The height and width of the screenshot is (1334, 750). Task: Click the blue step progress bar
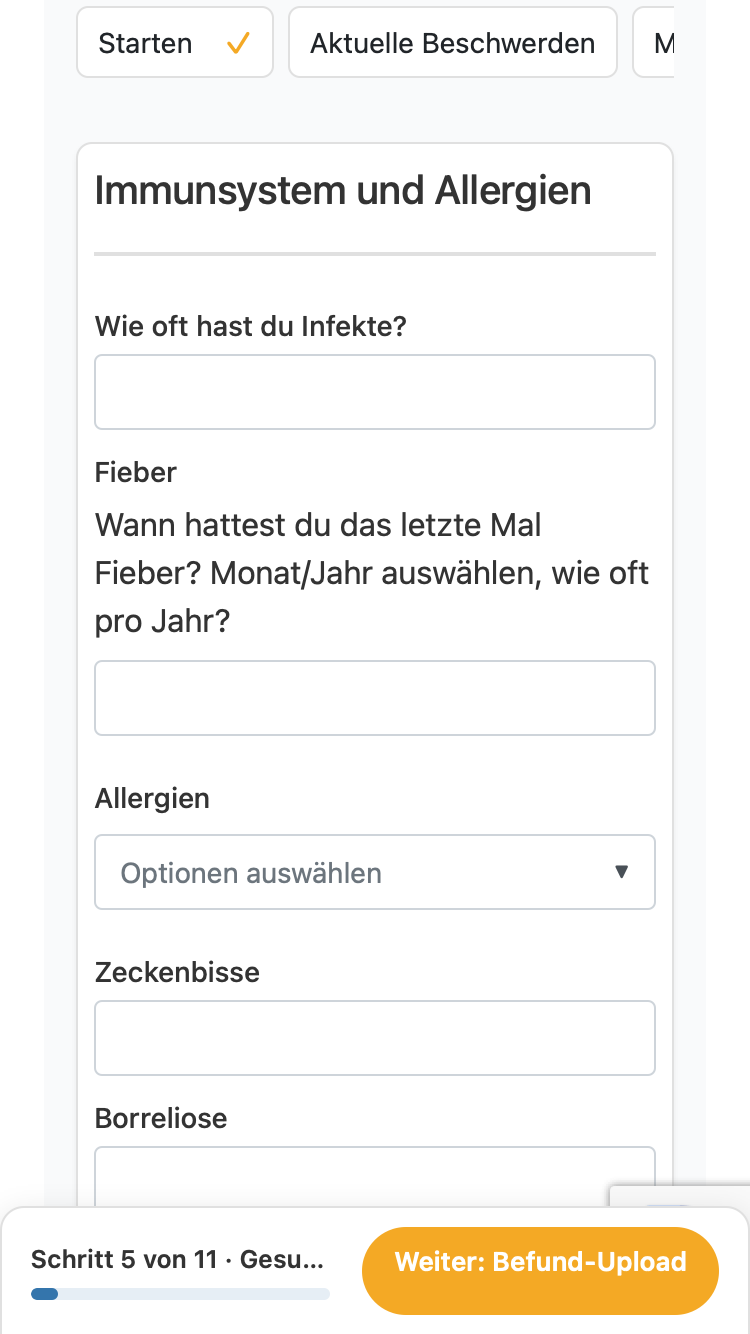click(x=180, y=1294)
